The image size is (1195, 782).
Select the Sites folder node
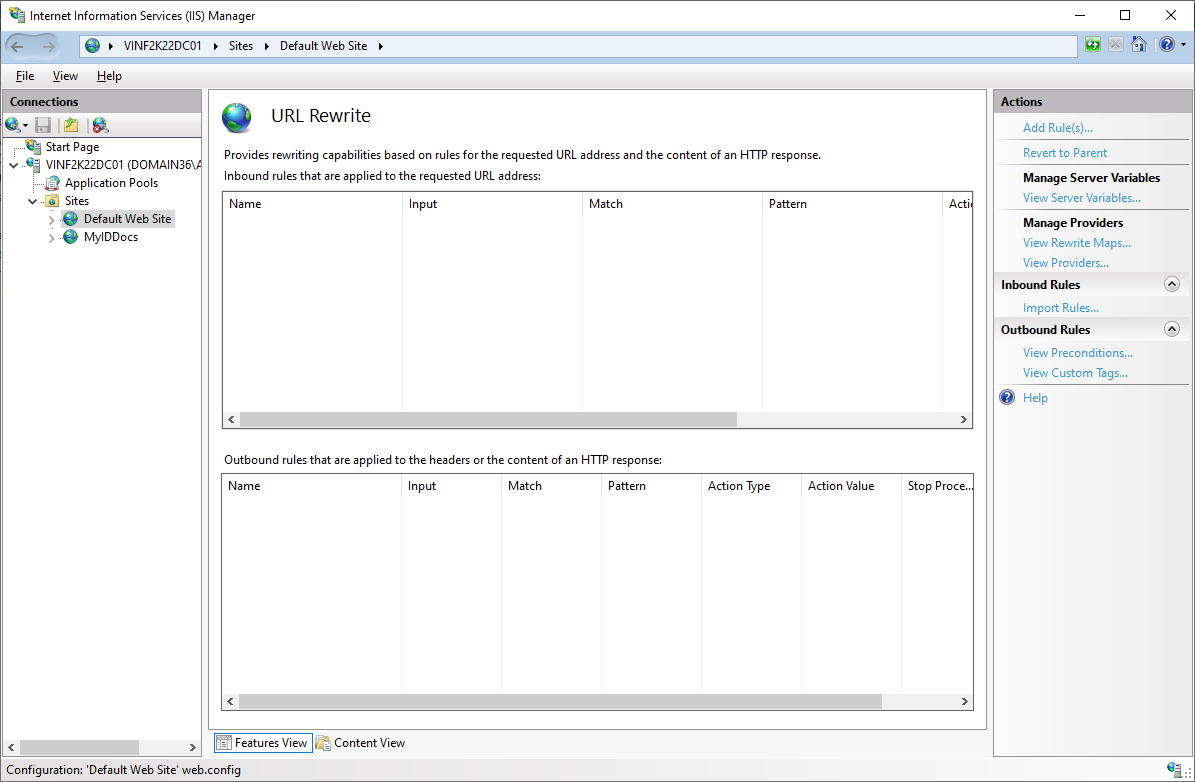pos(76,201)
